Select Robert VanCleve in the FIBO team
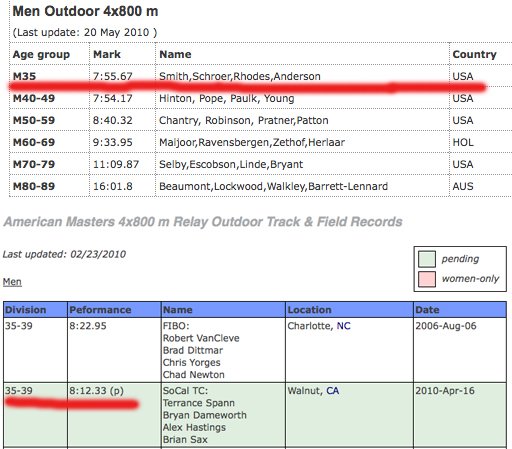The image size is (512, 449). click(x=201, y=338)
